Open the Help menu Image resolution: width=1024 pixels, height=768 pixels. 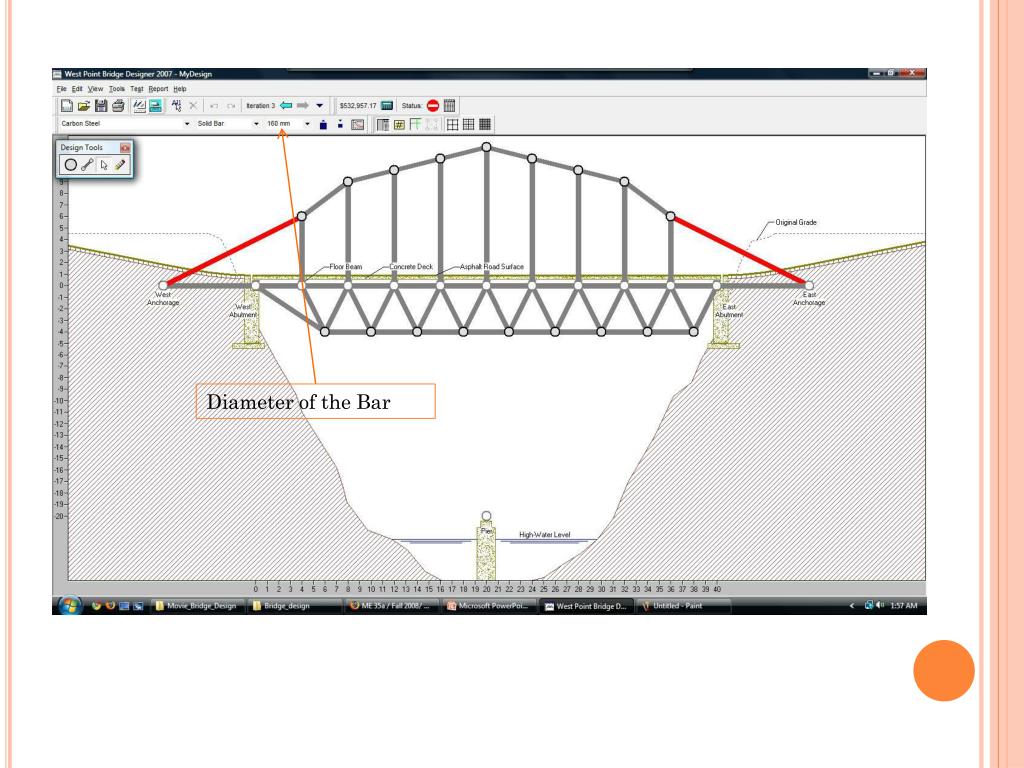(180, 89)
